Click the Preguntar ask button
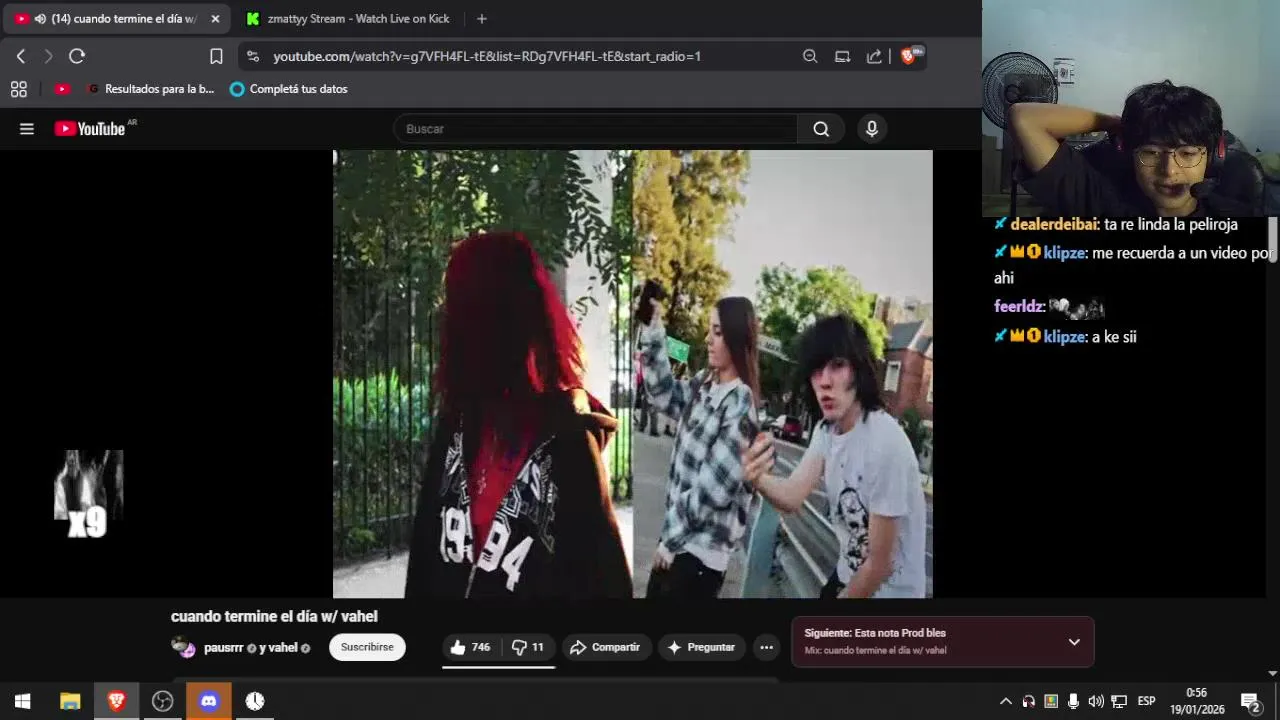The image size is (1280, 720). [x=701, y=647]
